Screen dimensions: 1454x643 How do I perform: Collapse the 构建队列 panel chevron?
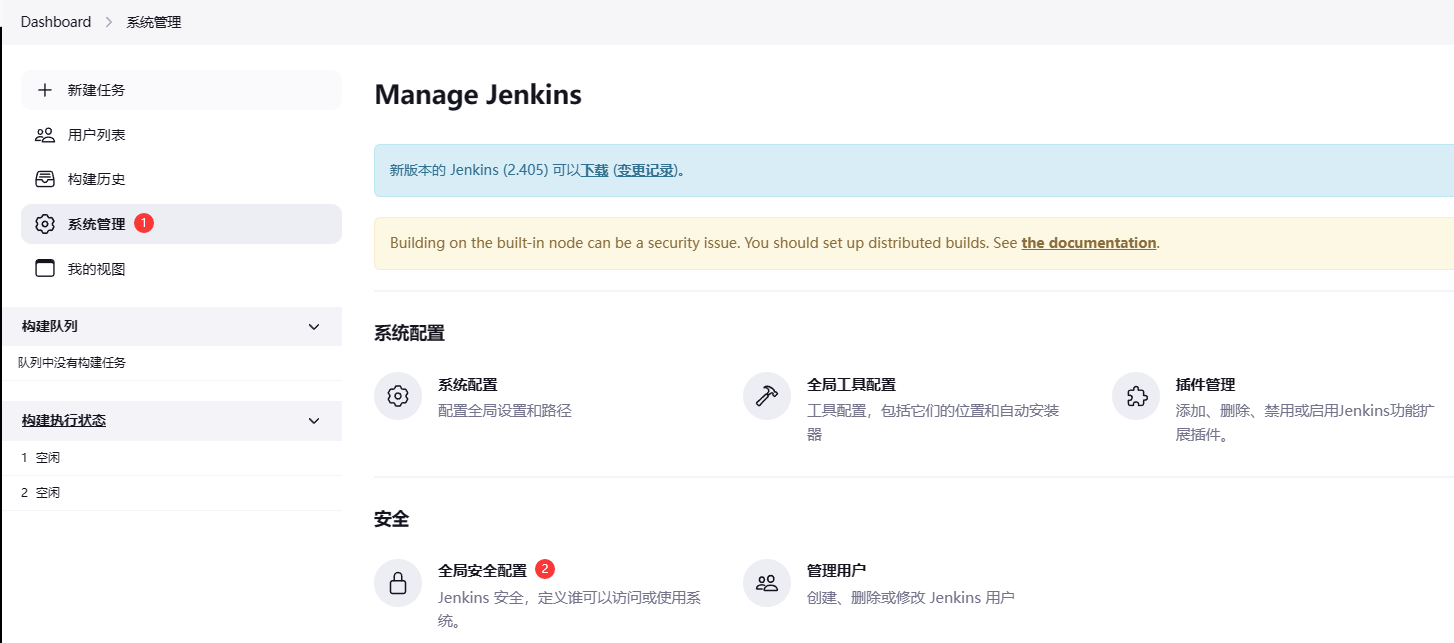tap(314, 327)
